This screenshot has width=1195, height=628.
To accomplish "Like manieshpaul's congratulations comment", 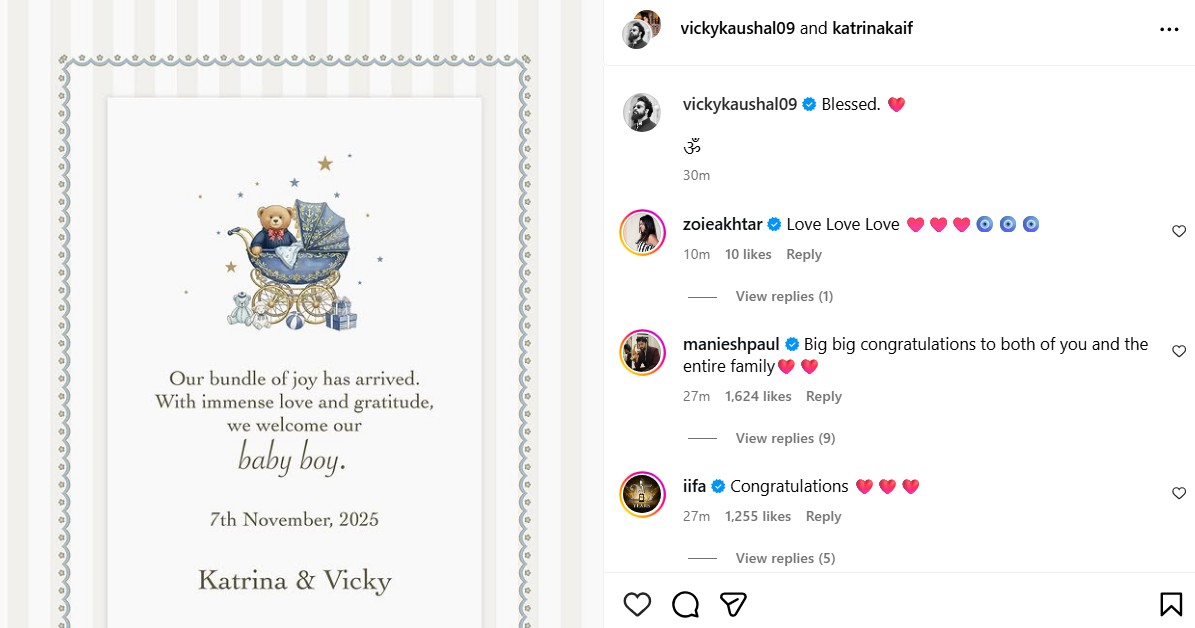I will point(1179,352).
